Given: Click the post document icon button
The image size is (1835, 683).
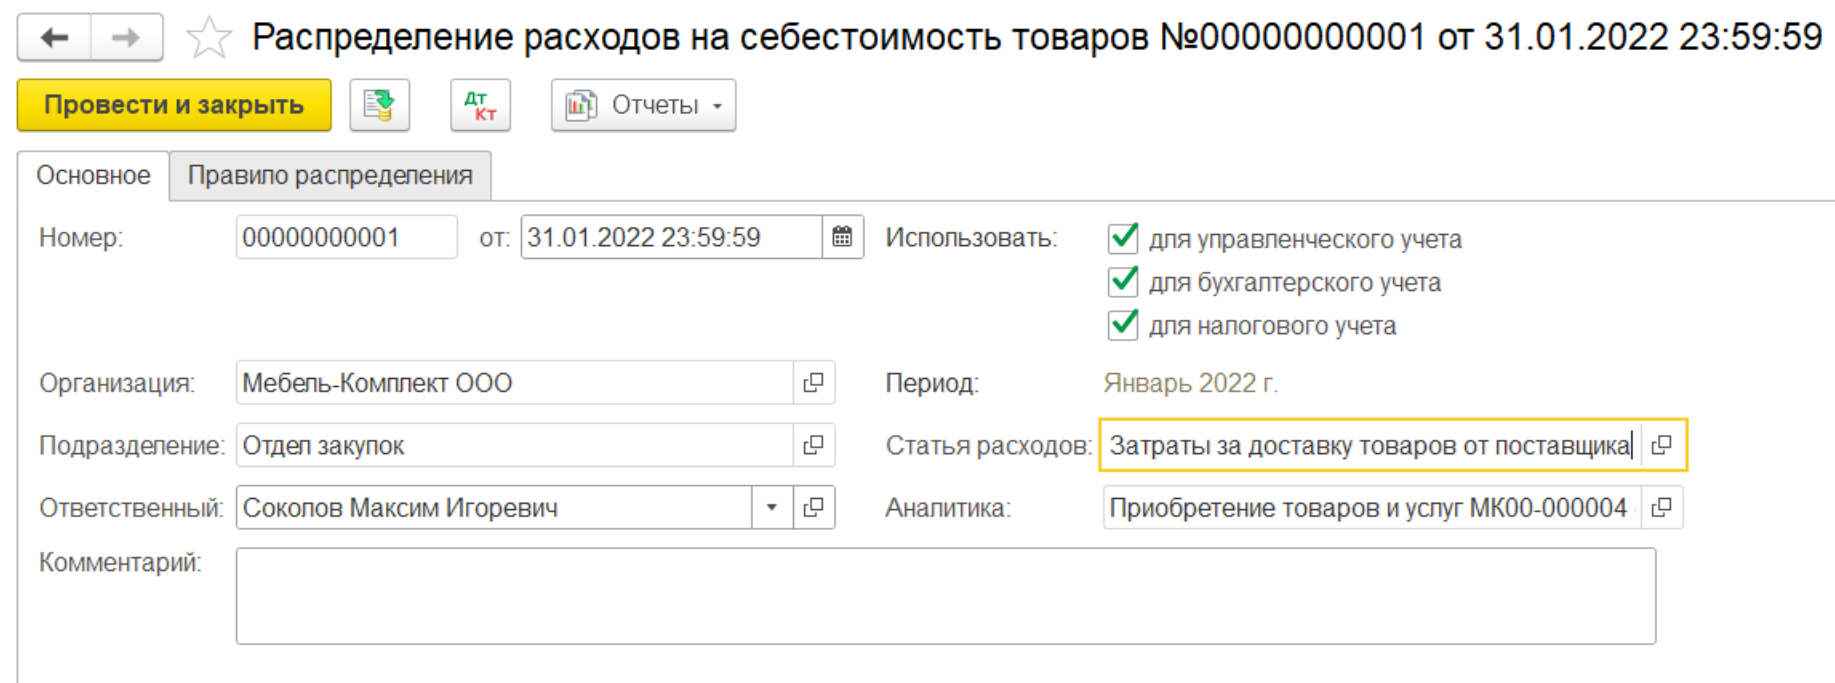Looking at the screenshot, I should pyautogui.click(x=379, y=105).
